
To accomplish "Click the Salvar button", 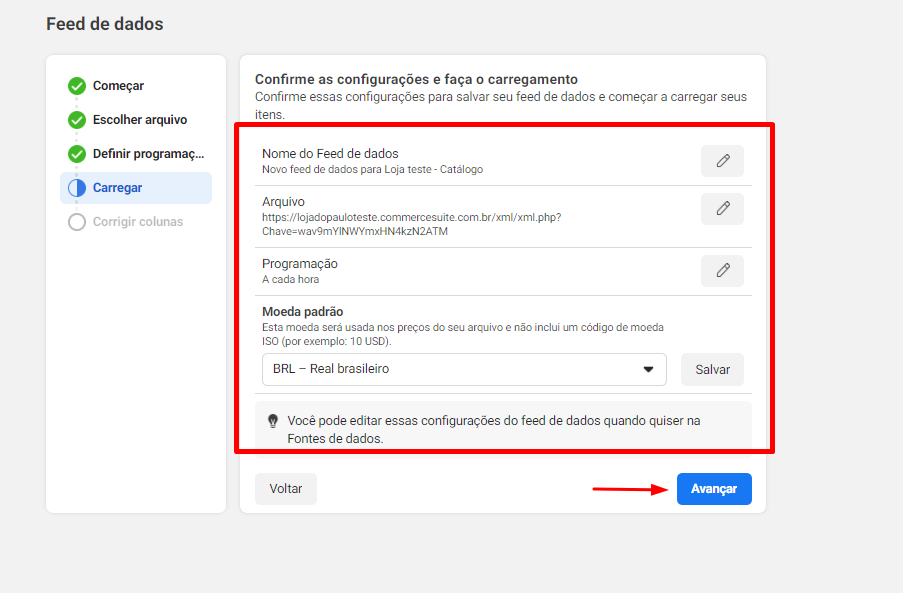I will point(712,370).
